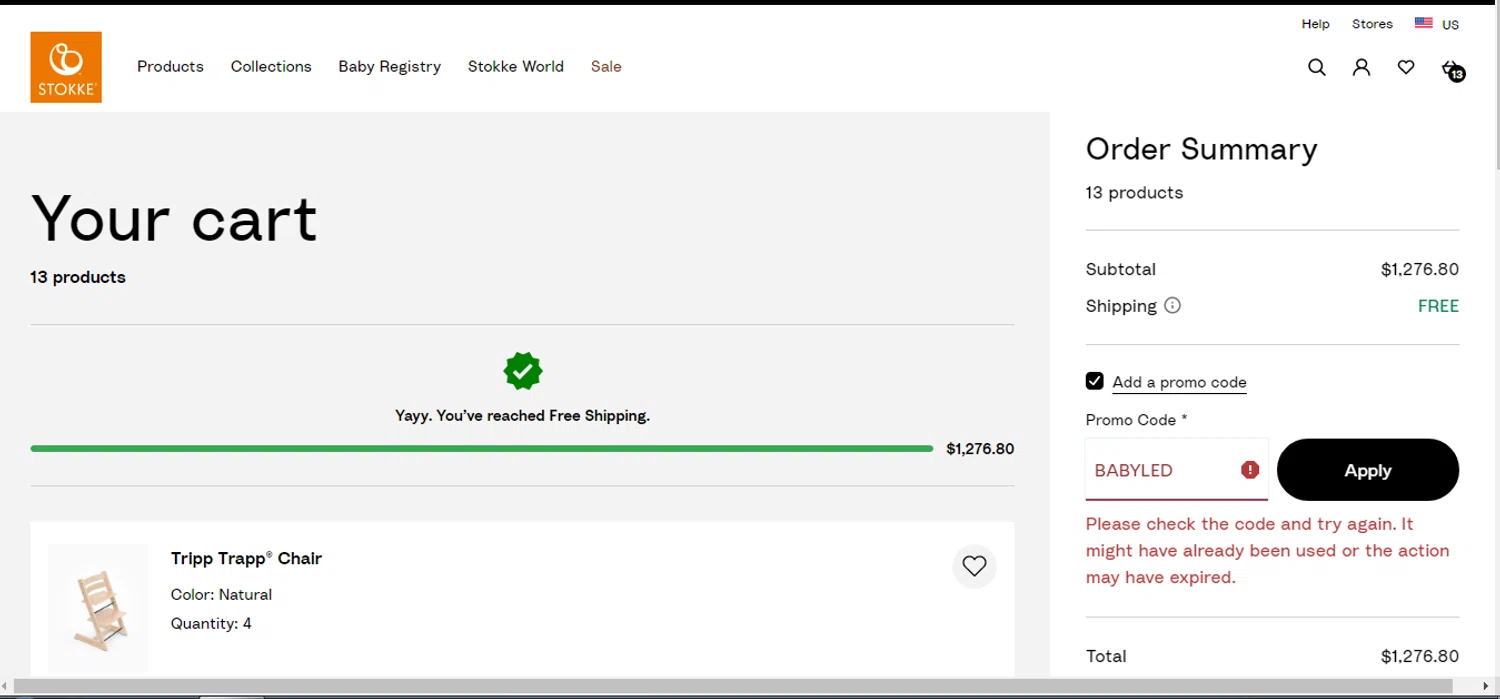Click the green free shipping badge
This screenshot has height=699, width=1500.
tap(523, 371)
